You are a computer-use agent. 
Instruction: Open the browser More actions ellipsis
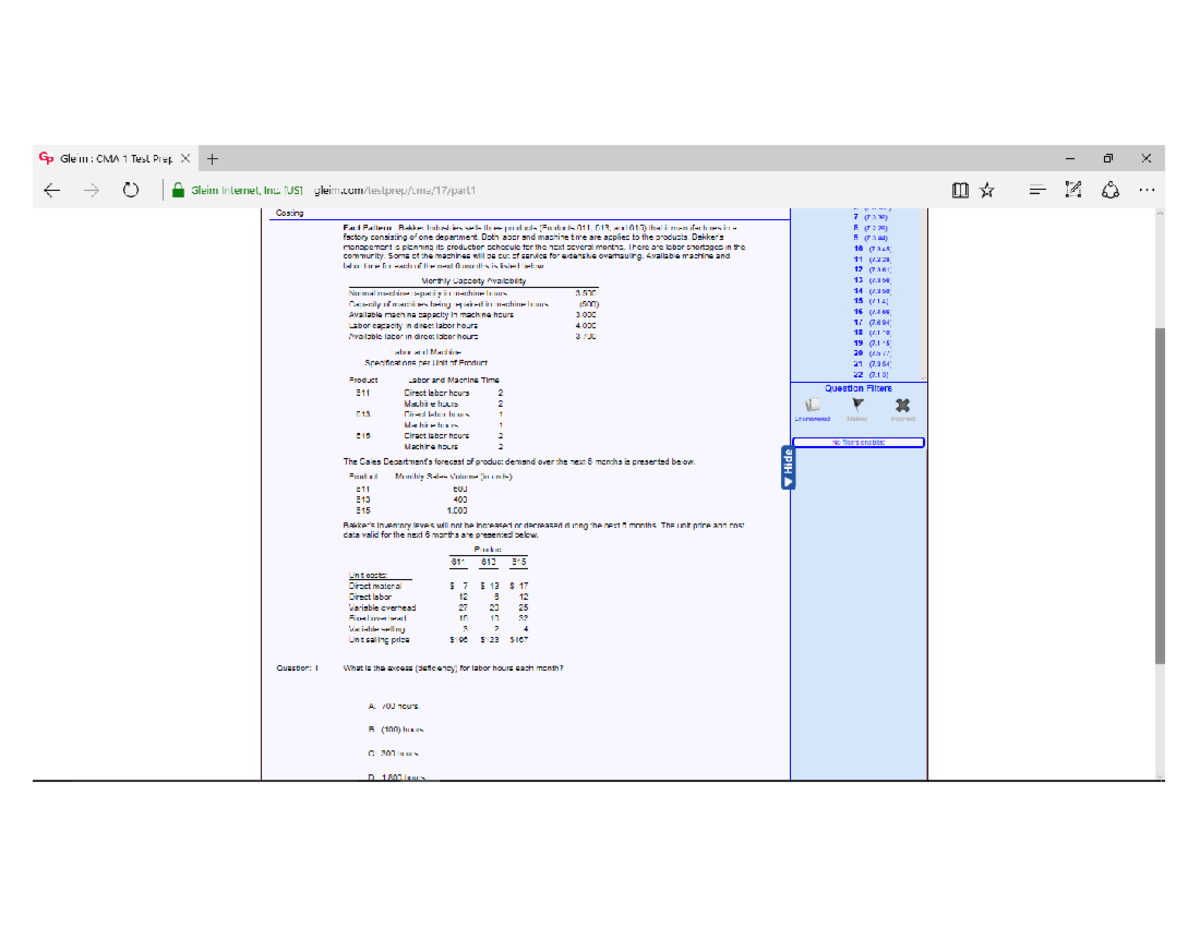click(x=1145, y=190)
